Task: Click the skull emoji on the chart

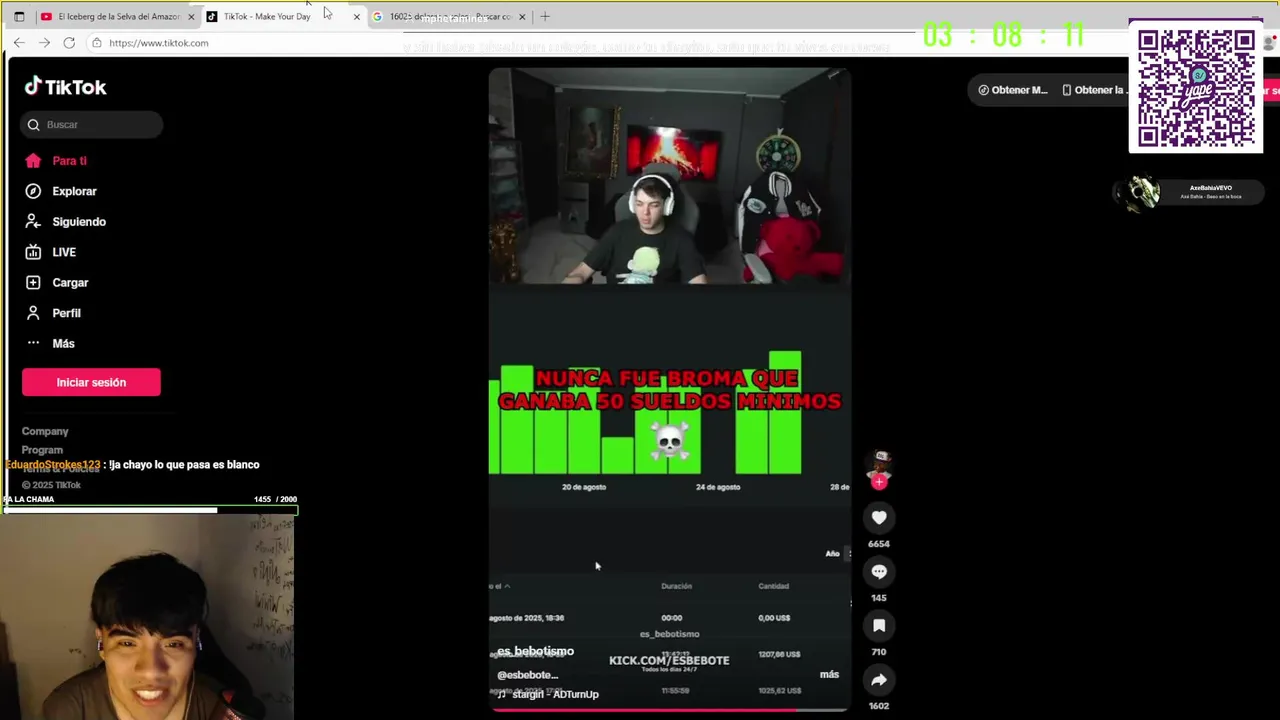Action: pyautogui.click(x=669, y=439)
